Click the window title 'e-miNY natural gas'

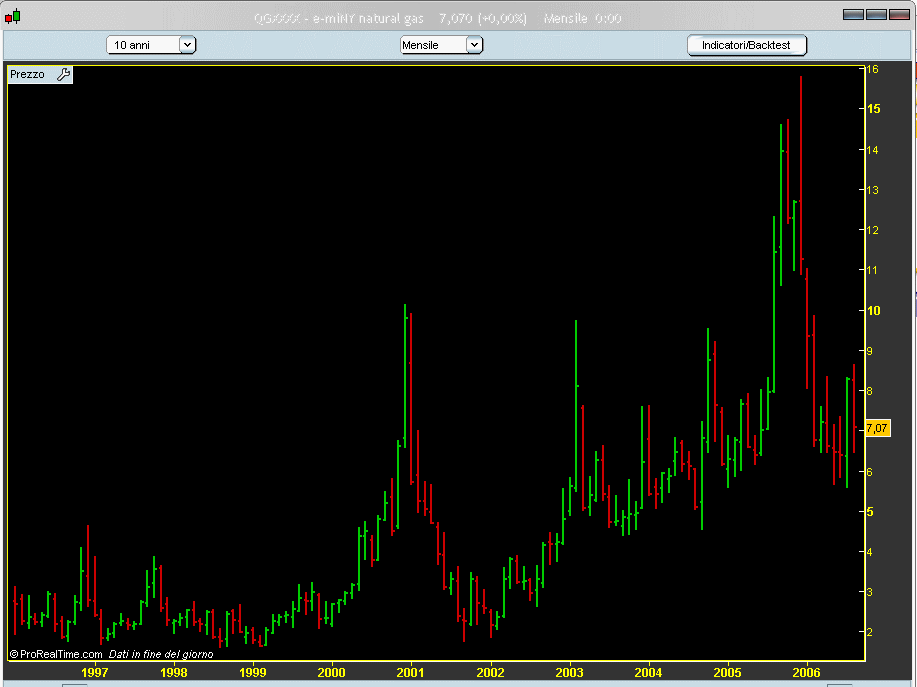368,18
